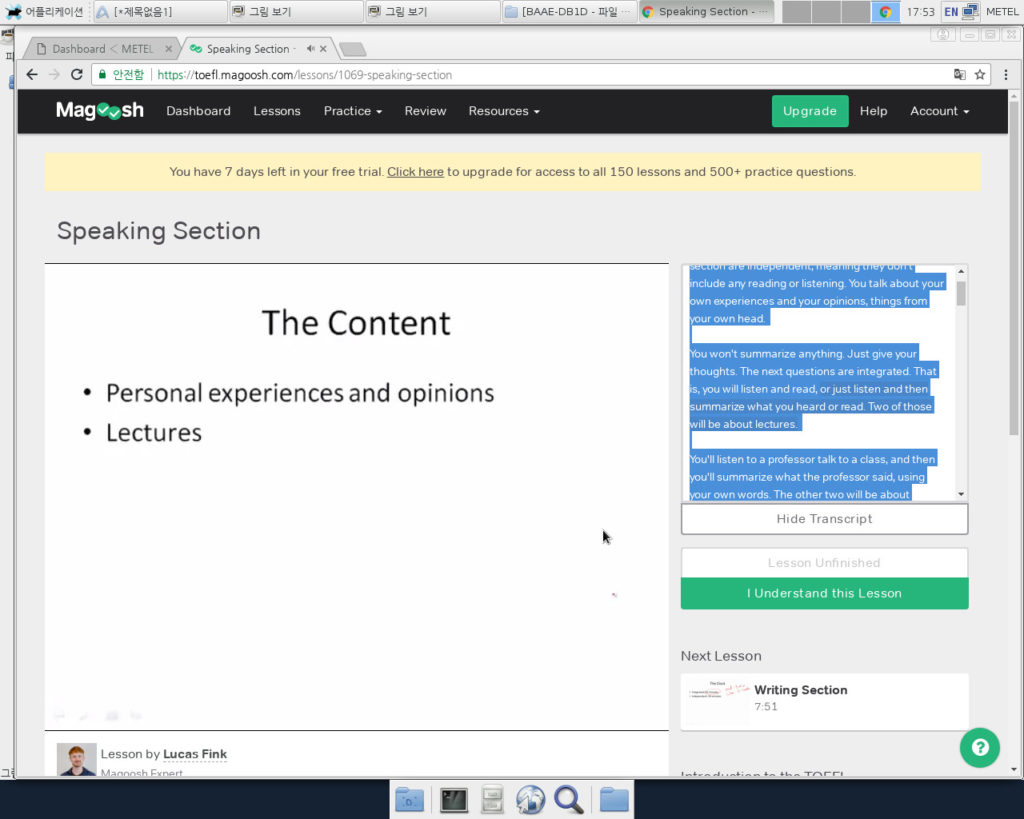Bookmark this page with the star icon
Screen dimensions: 1024x819
point(980,75)
